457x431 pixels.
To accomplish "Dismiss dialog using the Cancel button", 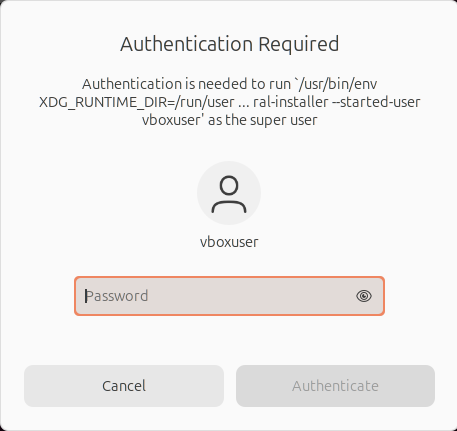I will 124,386.
